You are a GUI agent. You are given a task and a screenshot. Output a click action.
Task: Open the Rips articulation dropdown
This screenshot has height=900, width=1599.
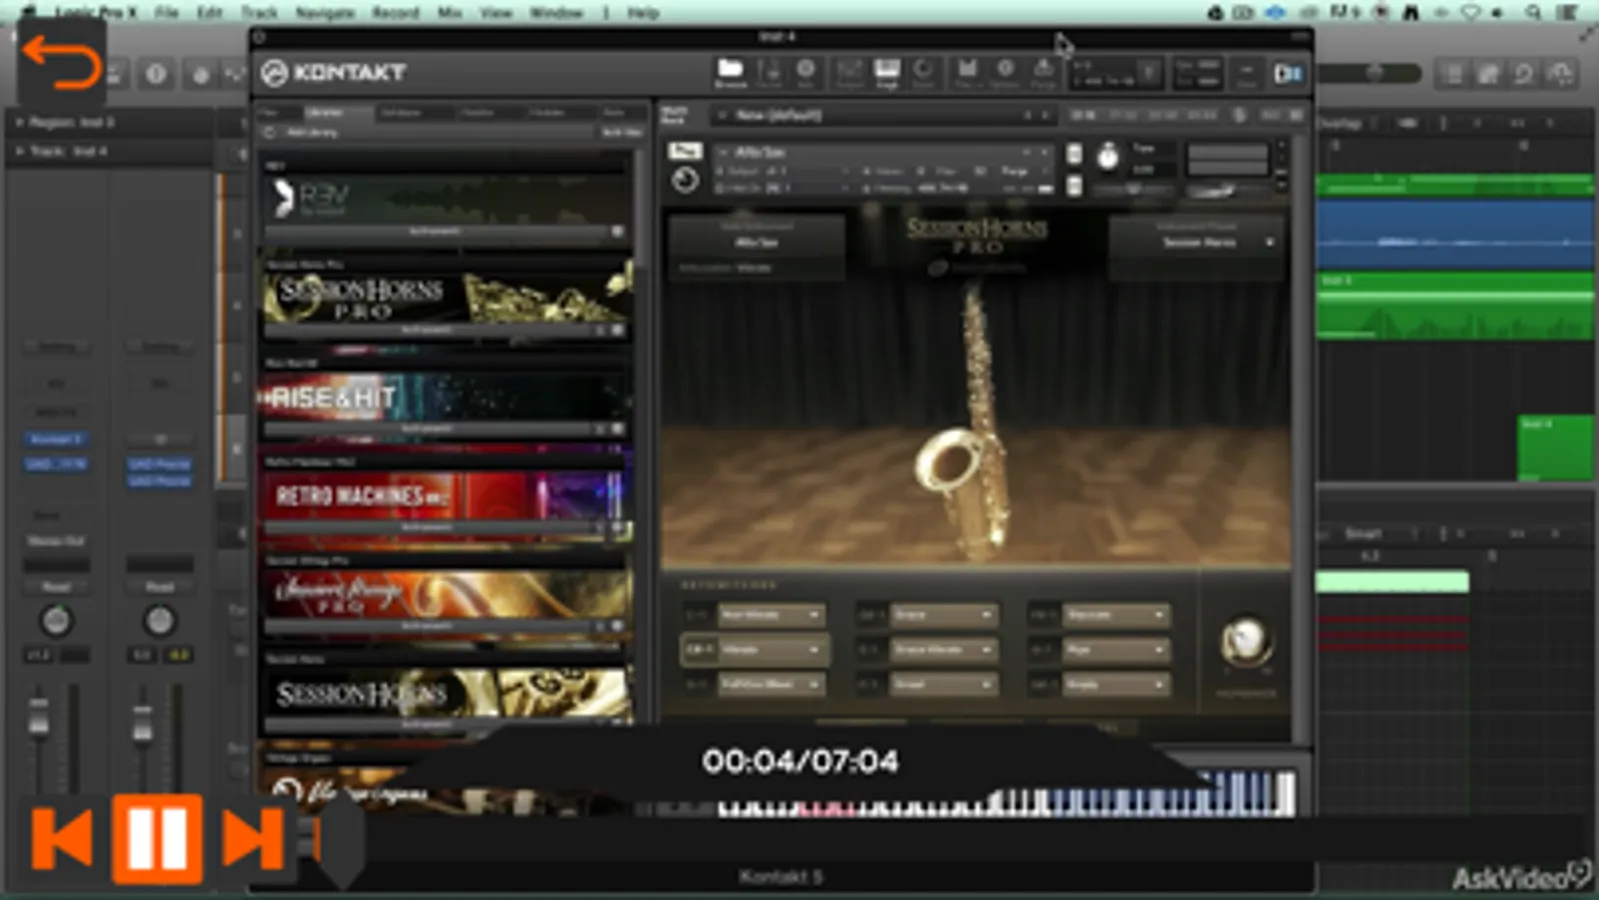click(1116, 649)
